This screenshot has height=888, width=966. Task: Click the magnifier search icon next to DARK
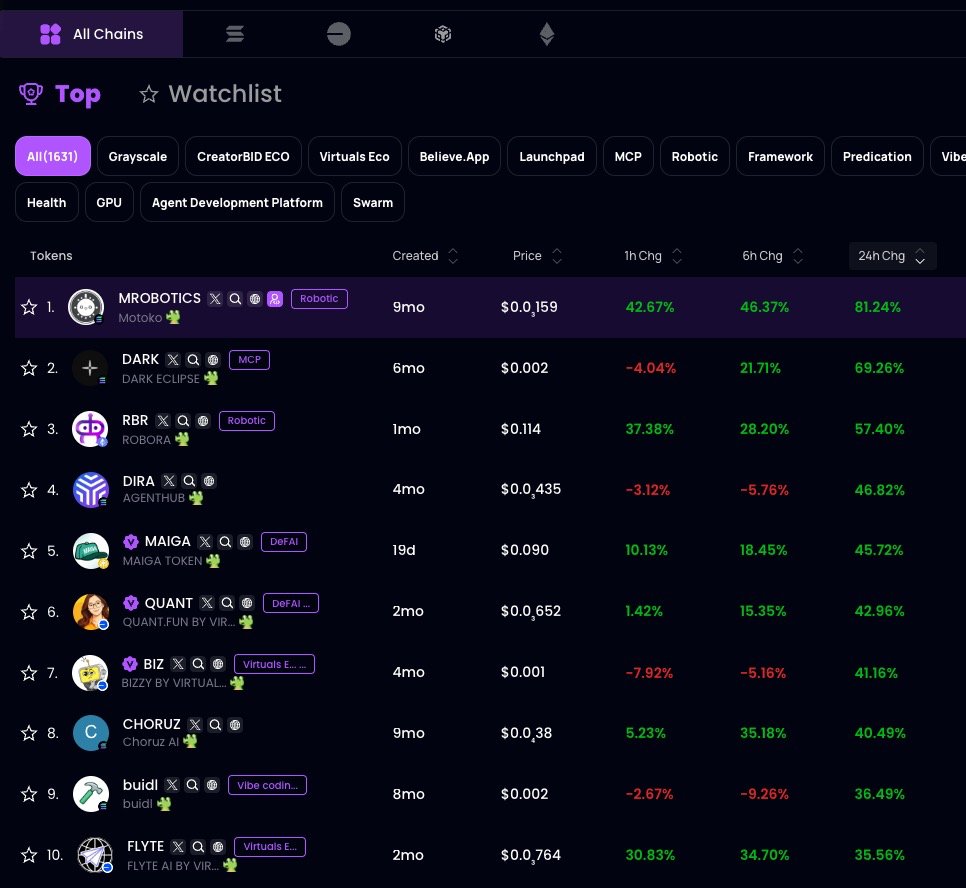point(193,360)
